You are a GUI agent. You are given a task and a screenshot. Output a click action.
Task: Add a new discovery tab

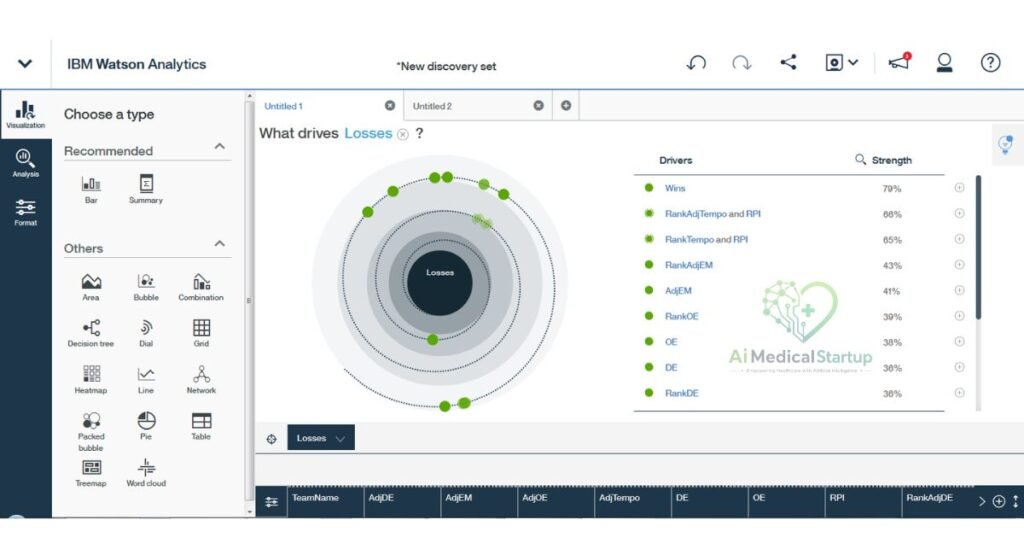(x=566, y=105)
